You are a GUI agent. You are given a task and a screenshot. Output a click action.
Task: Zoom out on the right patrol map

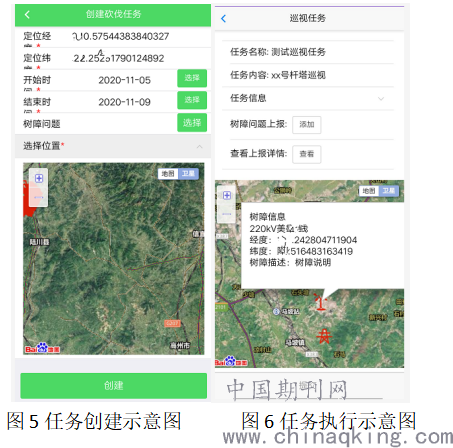point(227,214)
